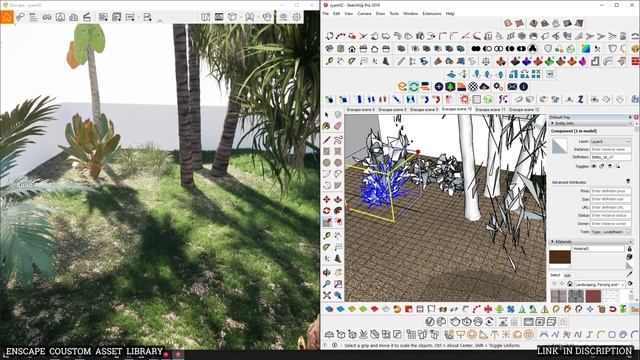Select the Rotate tool
Image resolution: width=640 pixels, height=360 pixels.
[x=327, y=211]
